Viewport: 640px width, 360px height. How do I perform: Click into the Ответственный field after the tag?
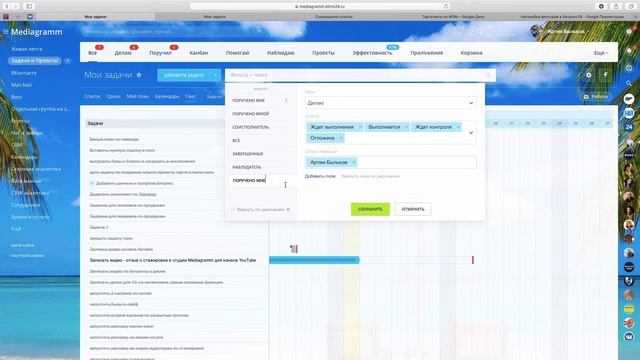416,162
